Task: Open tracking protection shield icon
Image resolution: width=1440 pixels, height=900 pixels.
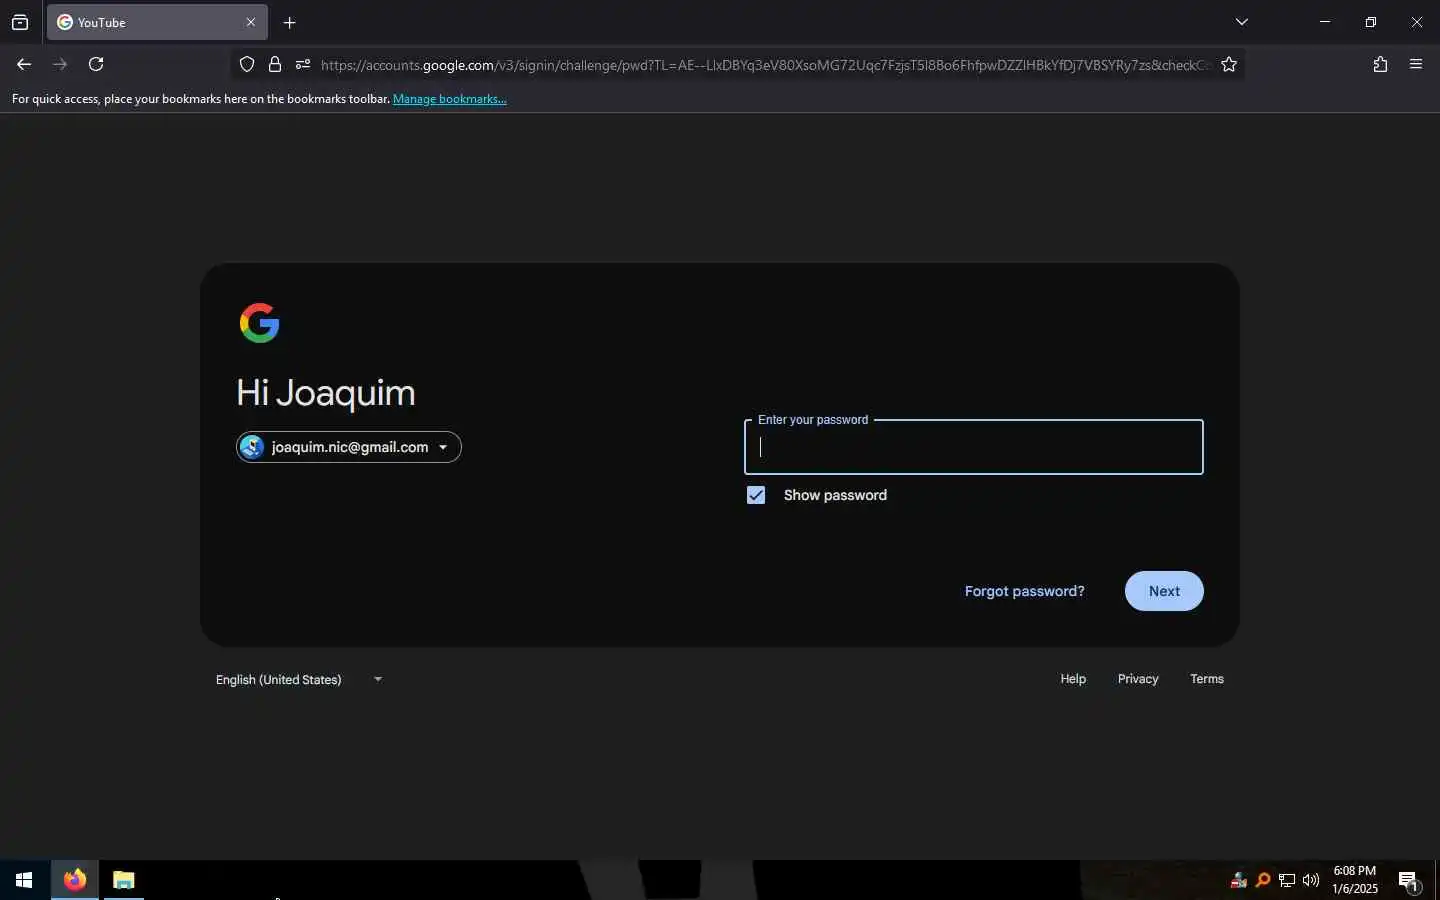Action: [x=247, y=64]
